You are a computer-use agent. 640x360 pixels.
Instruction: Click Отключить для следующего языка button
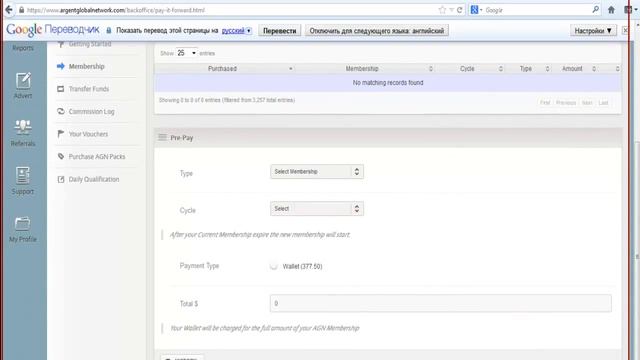[377, 31]
